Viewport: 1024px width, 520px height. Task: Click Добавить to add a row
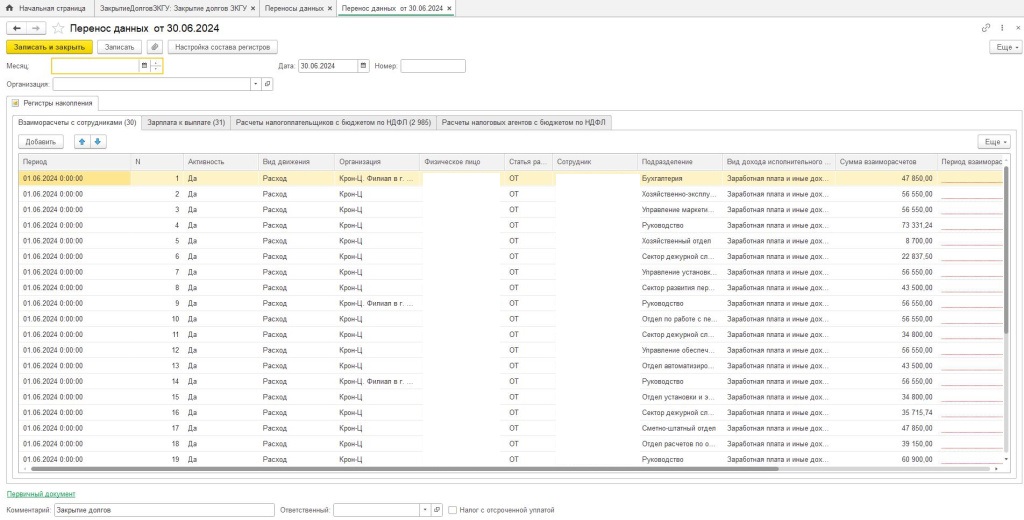coord(40,142)
